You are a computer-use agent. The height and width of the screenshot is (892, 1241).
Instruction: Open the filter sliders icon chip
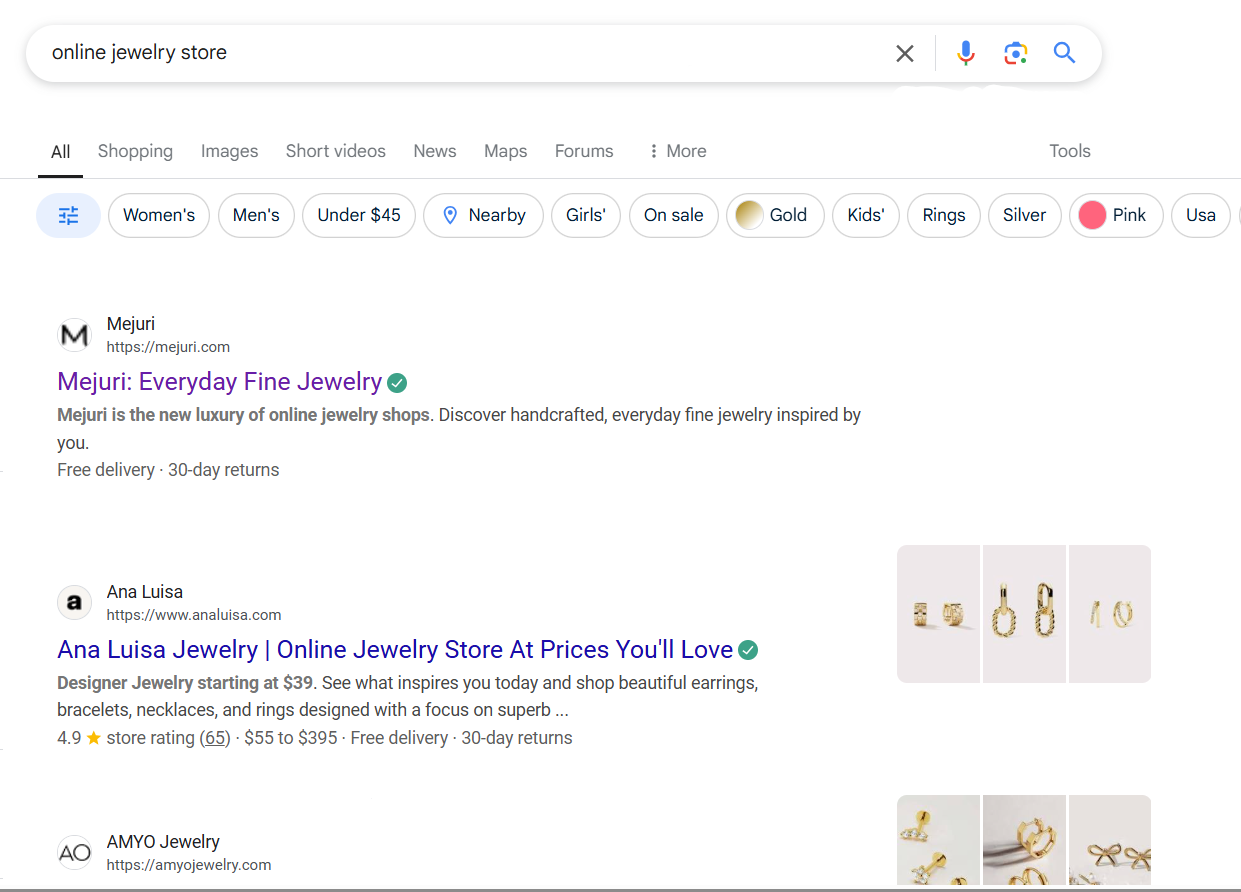point(68,215)
